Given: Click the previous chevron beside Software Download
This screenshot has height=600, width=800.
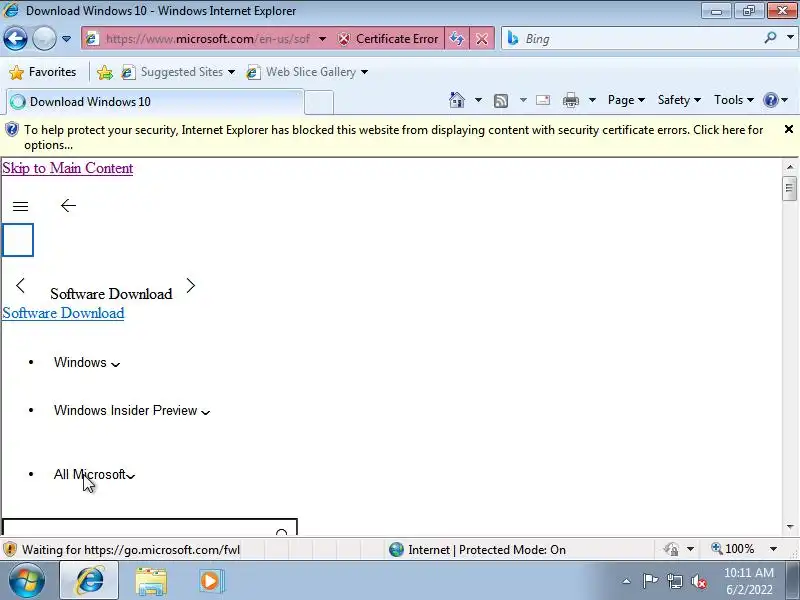Looking at the screenshot, I should (x=20, y=286).
